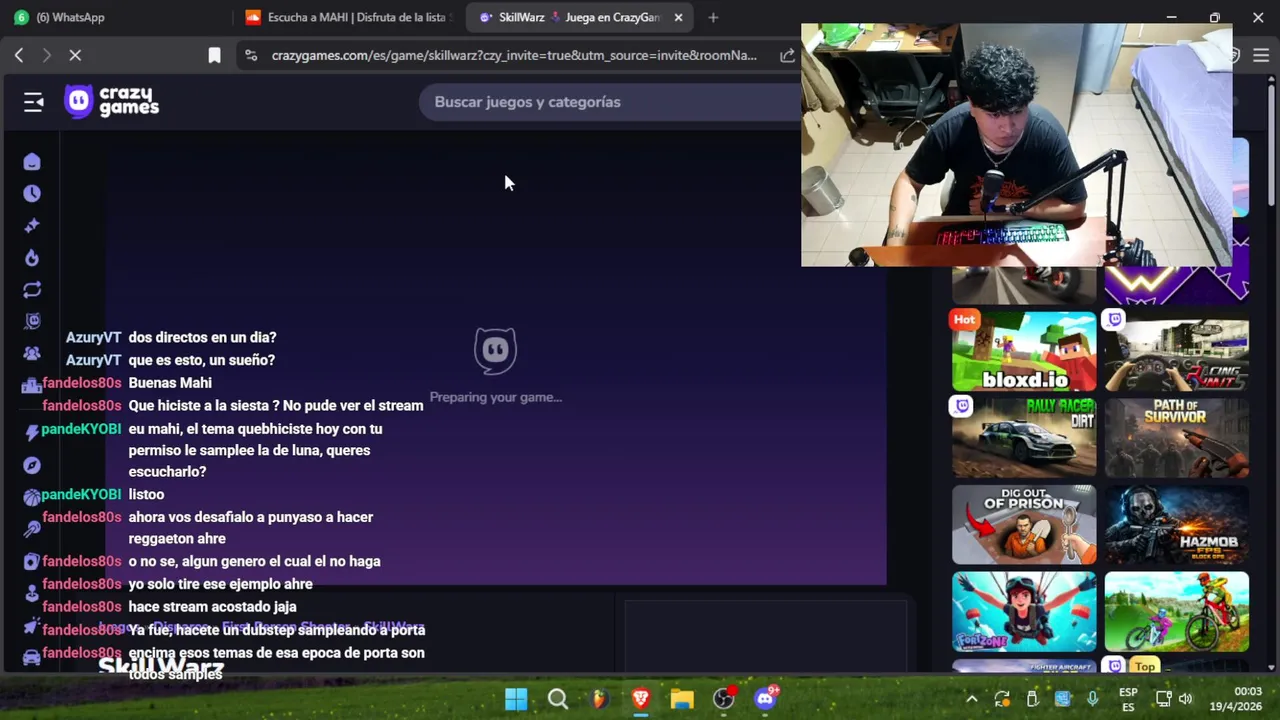Open Brave browser from taskbar
Viewport: 1280px width, 720px height.
click(x=641, y=699)
